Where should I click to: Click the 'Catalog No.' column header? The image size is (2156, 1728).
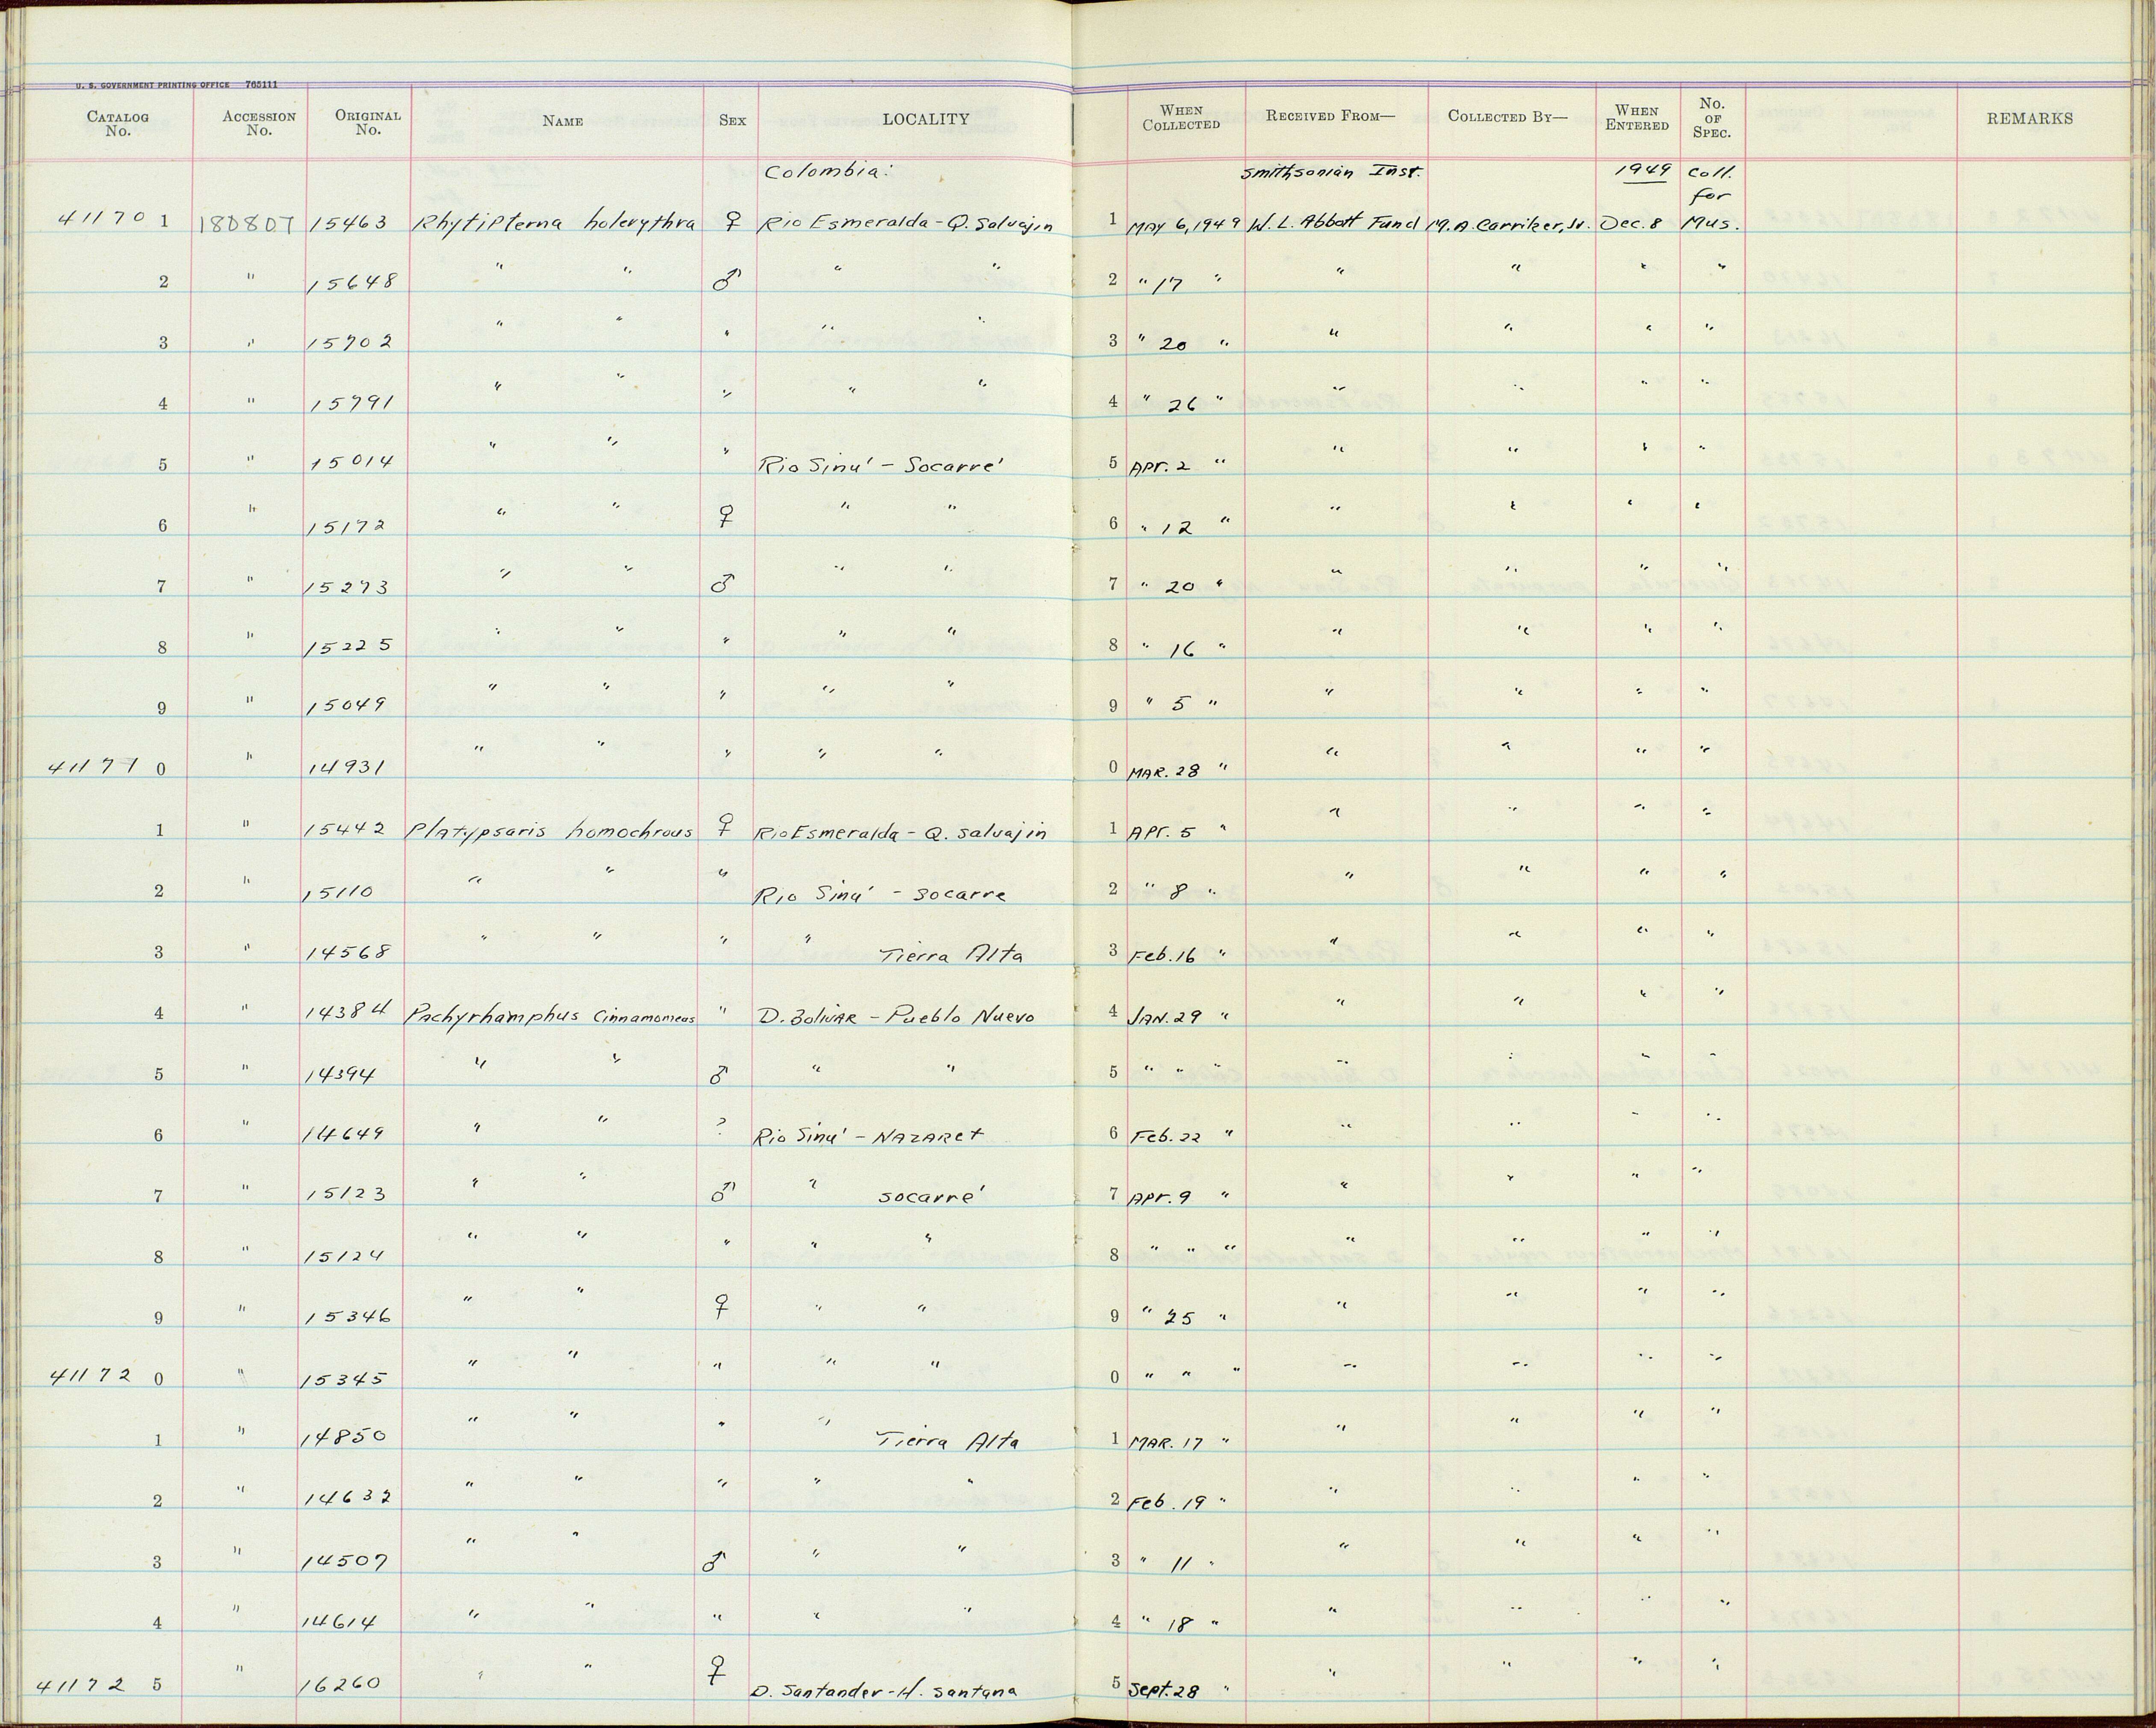point(118,123)
